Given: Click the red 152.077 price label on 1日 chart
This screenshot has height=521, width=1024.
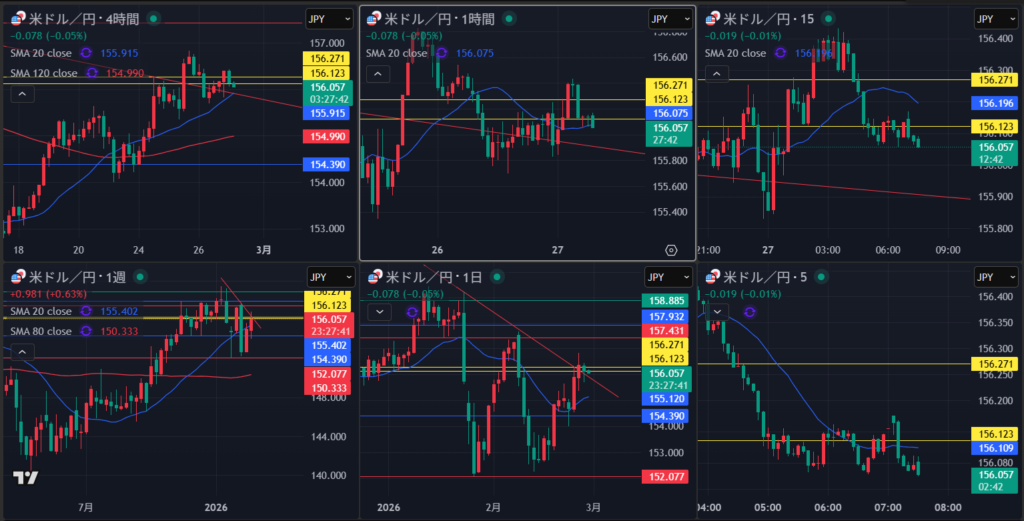Looking at the screenshot, I should pyautogui.click(x=670, y=478).
